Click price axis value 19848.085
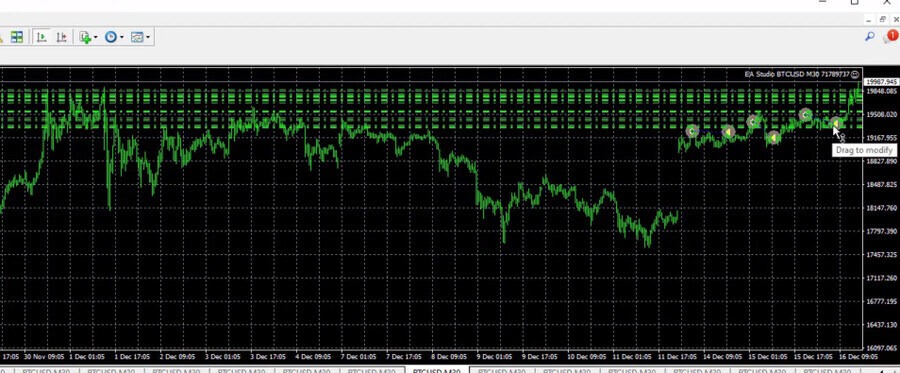 [x=882, y=91]
